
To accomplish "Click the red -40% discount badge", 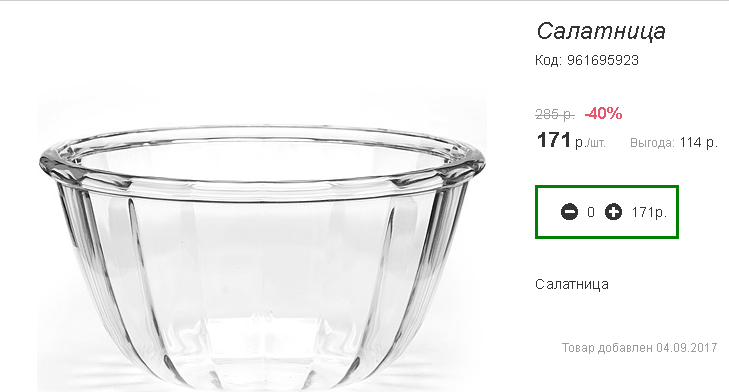I will pos(603,113).
